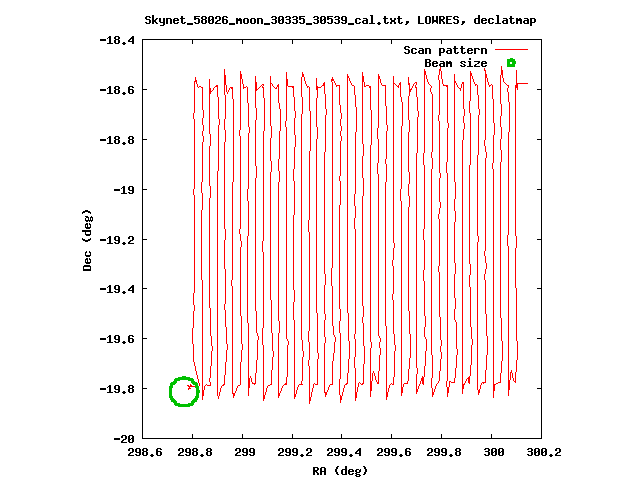Click the y-axis tick label -19.6
Image resolution: width=640 pixels, height=480 pixels.
[117, 339]
